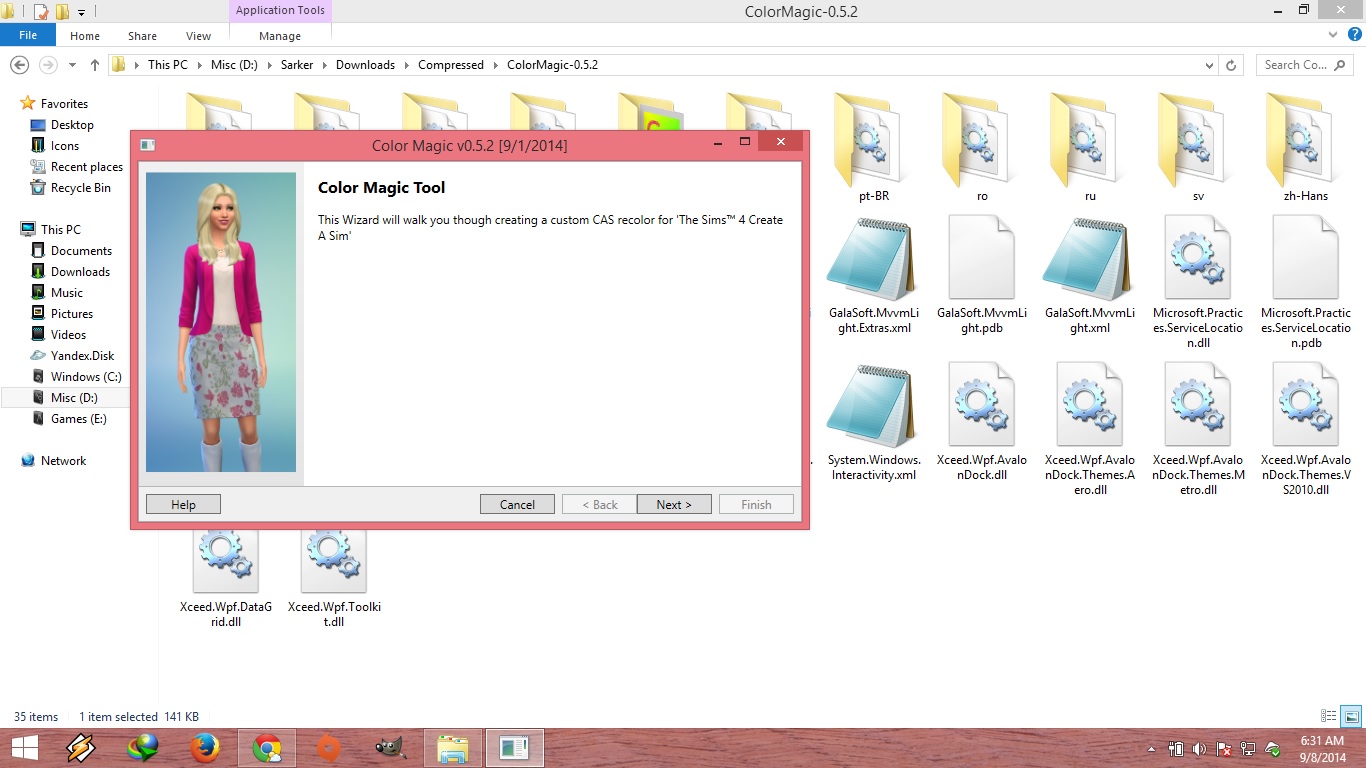This screenshot has width=1366, height=768.
Task: Select Documents under This PC
Action: coord(81,251)
